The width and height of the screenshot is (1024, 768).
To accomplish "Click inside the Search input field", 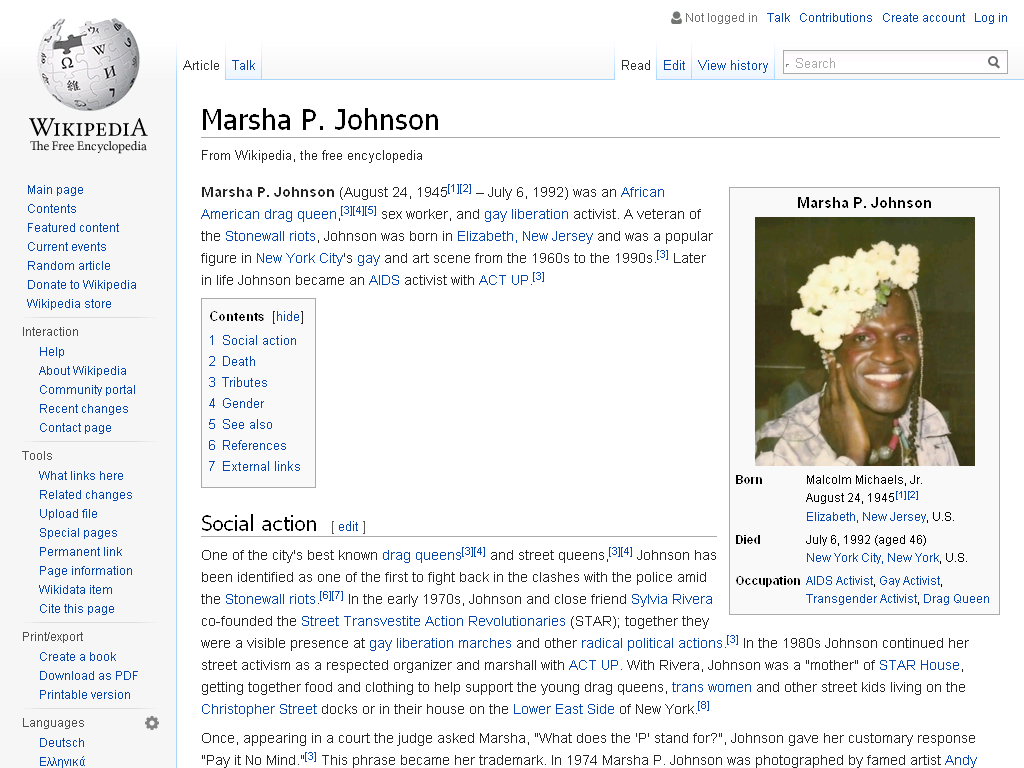I will [x=885, y=63].
